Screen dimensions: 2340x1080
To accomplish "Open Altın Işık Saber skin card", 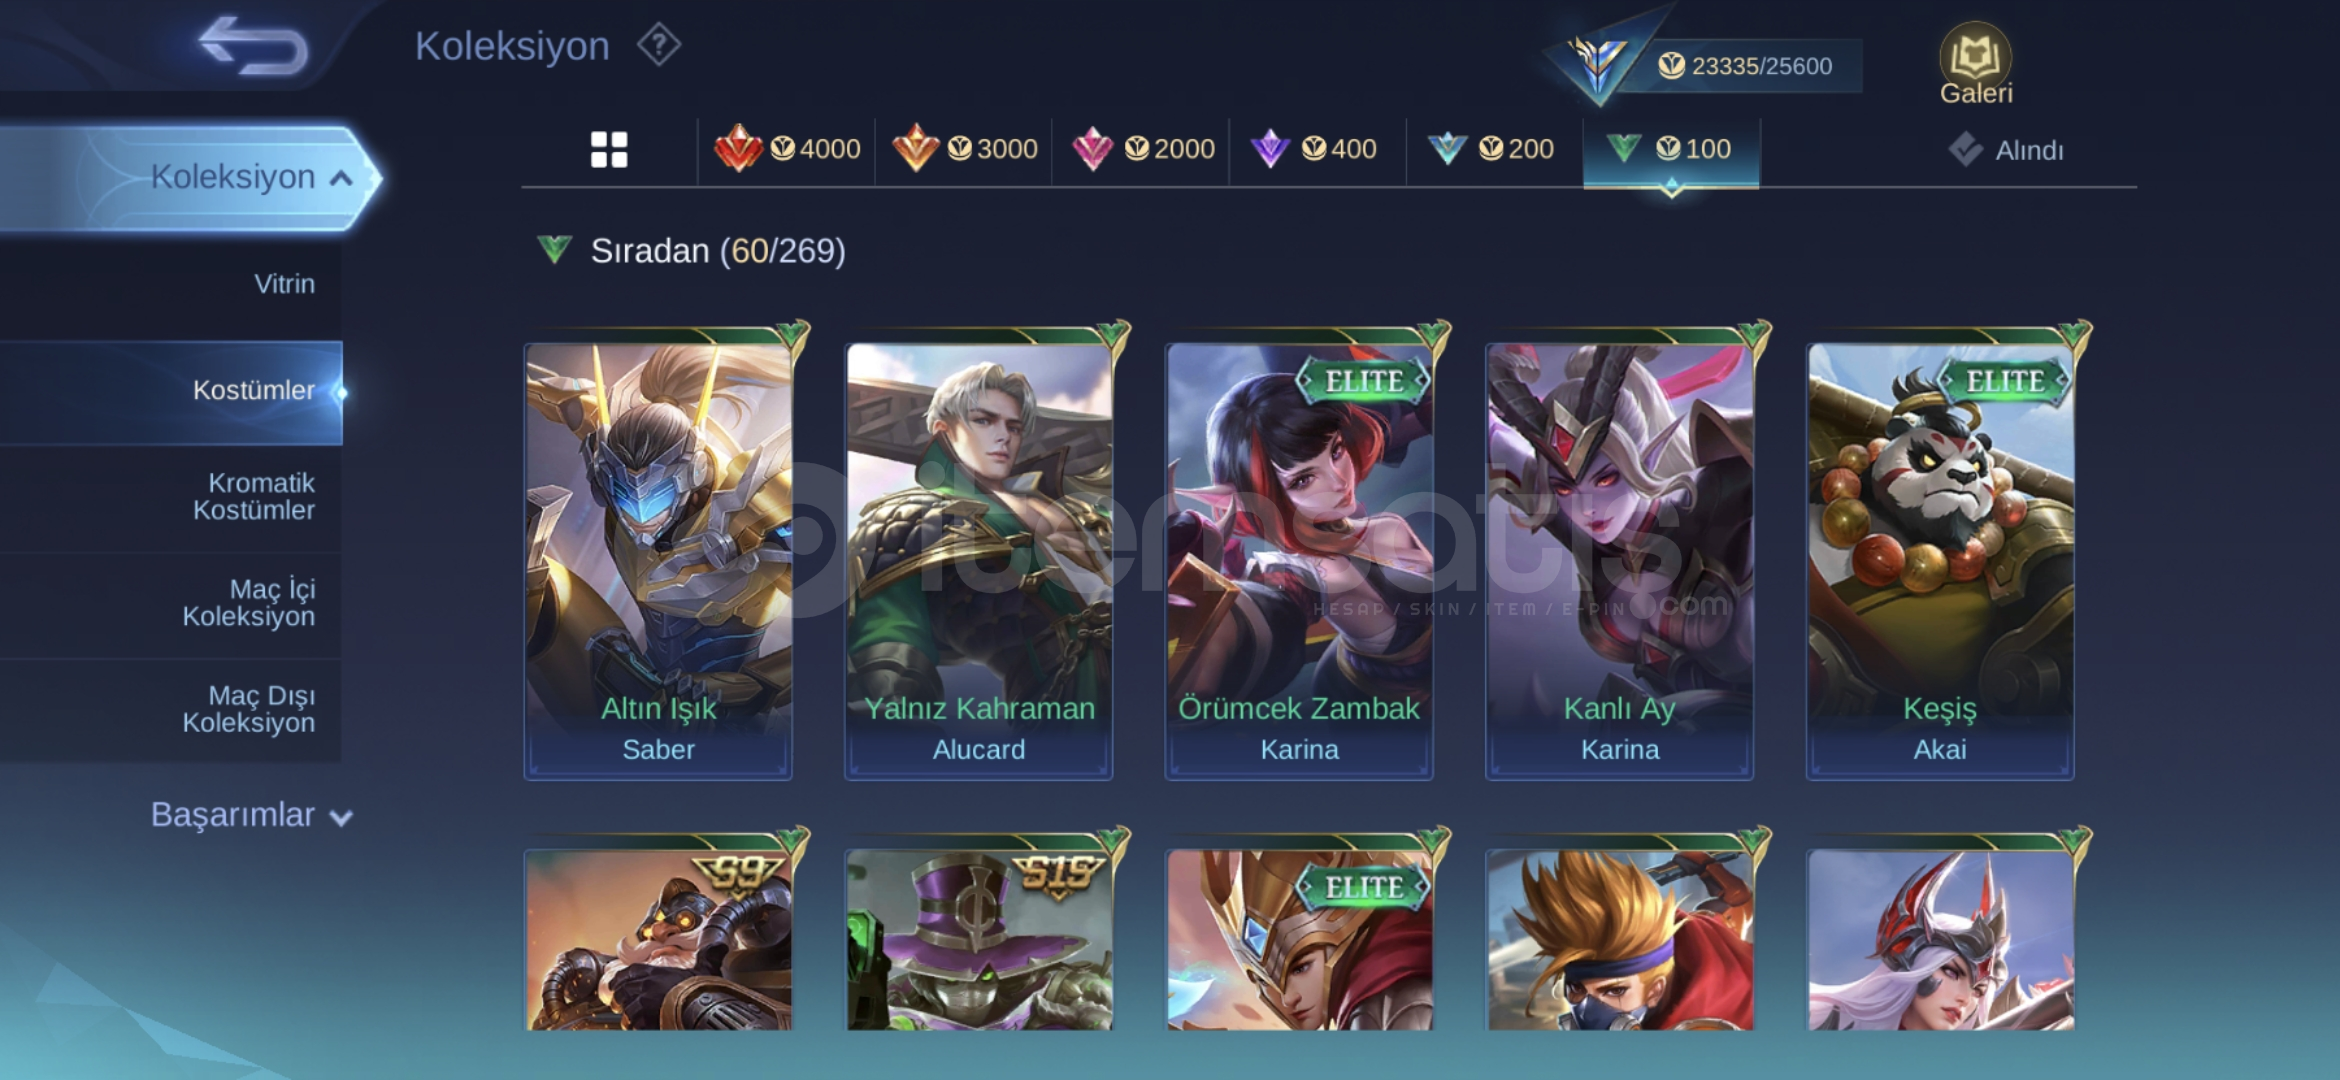I will 659,560.
